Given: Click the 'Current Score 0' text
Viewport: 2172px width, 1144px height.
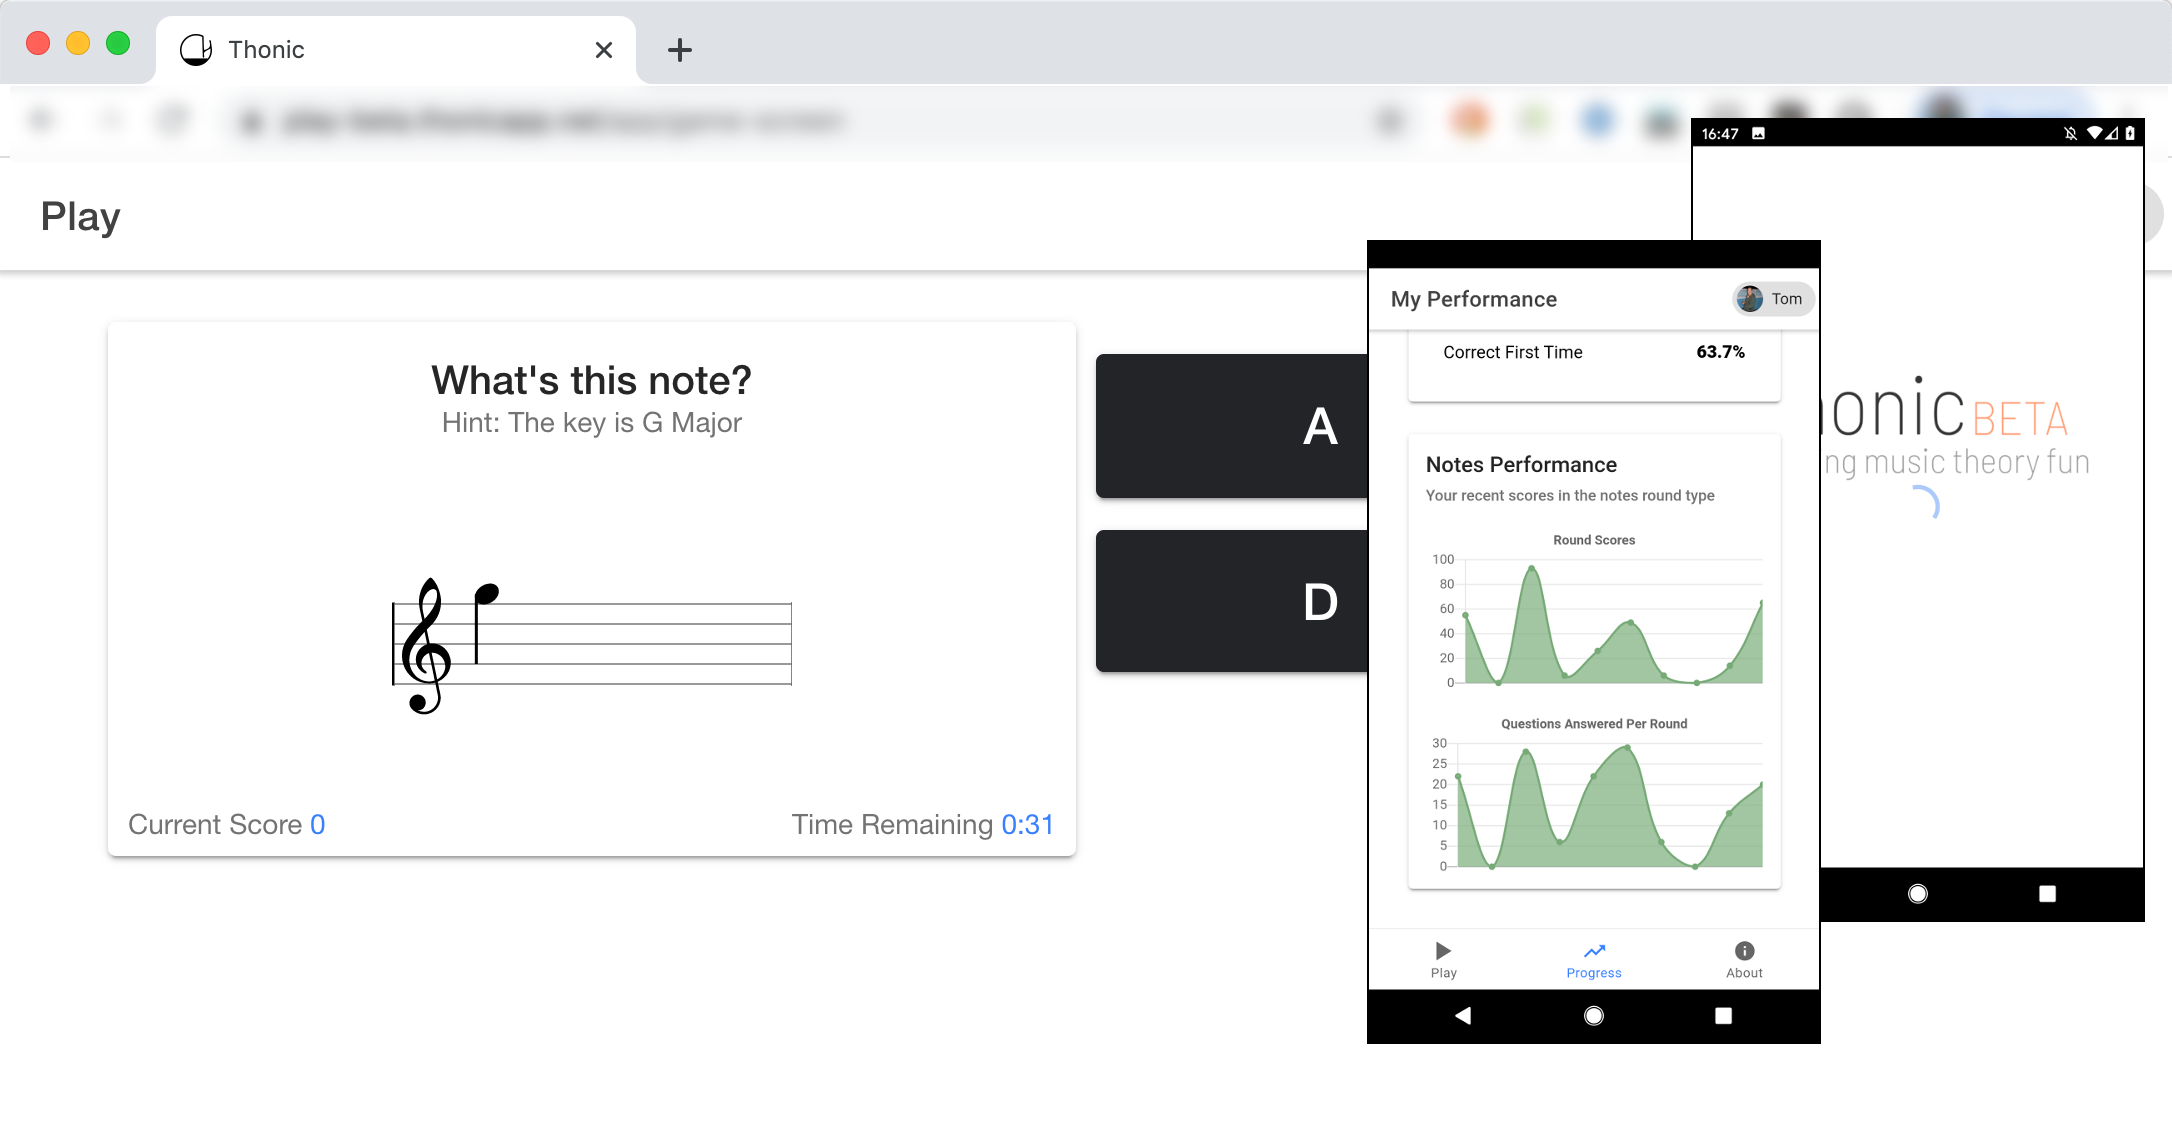Looking at the screenshot, I should pyautogui.click(x=227, y=824).
